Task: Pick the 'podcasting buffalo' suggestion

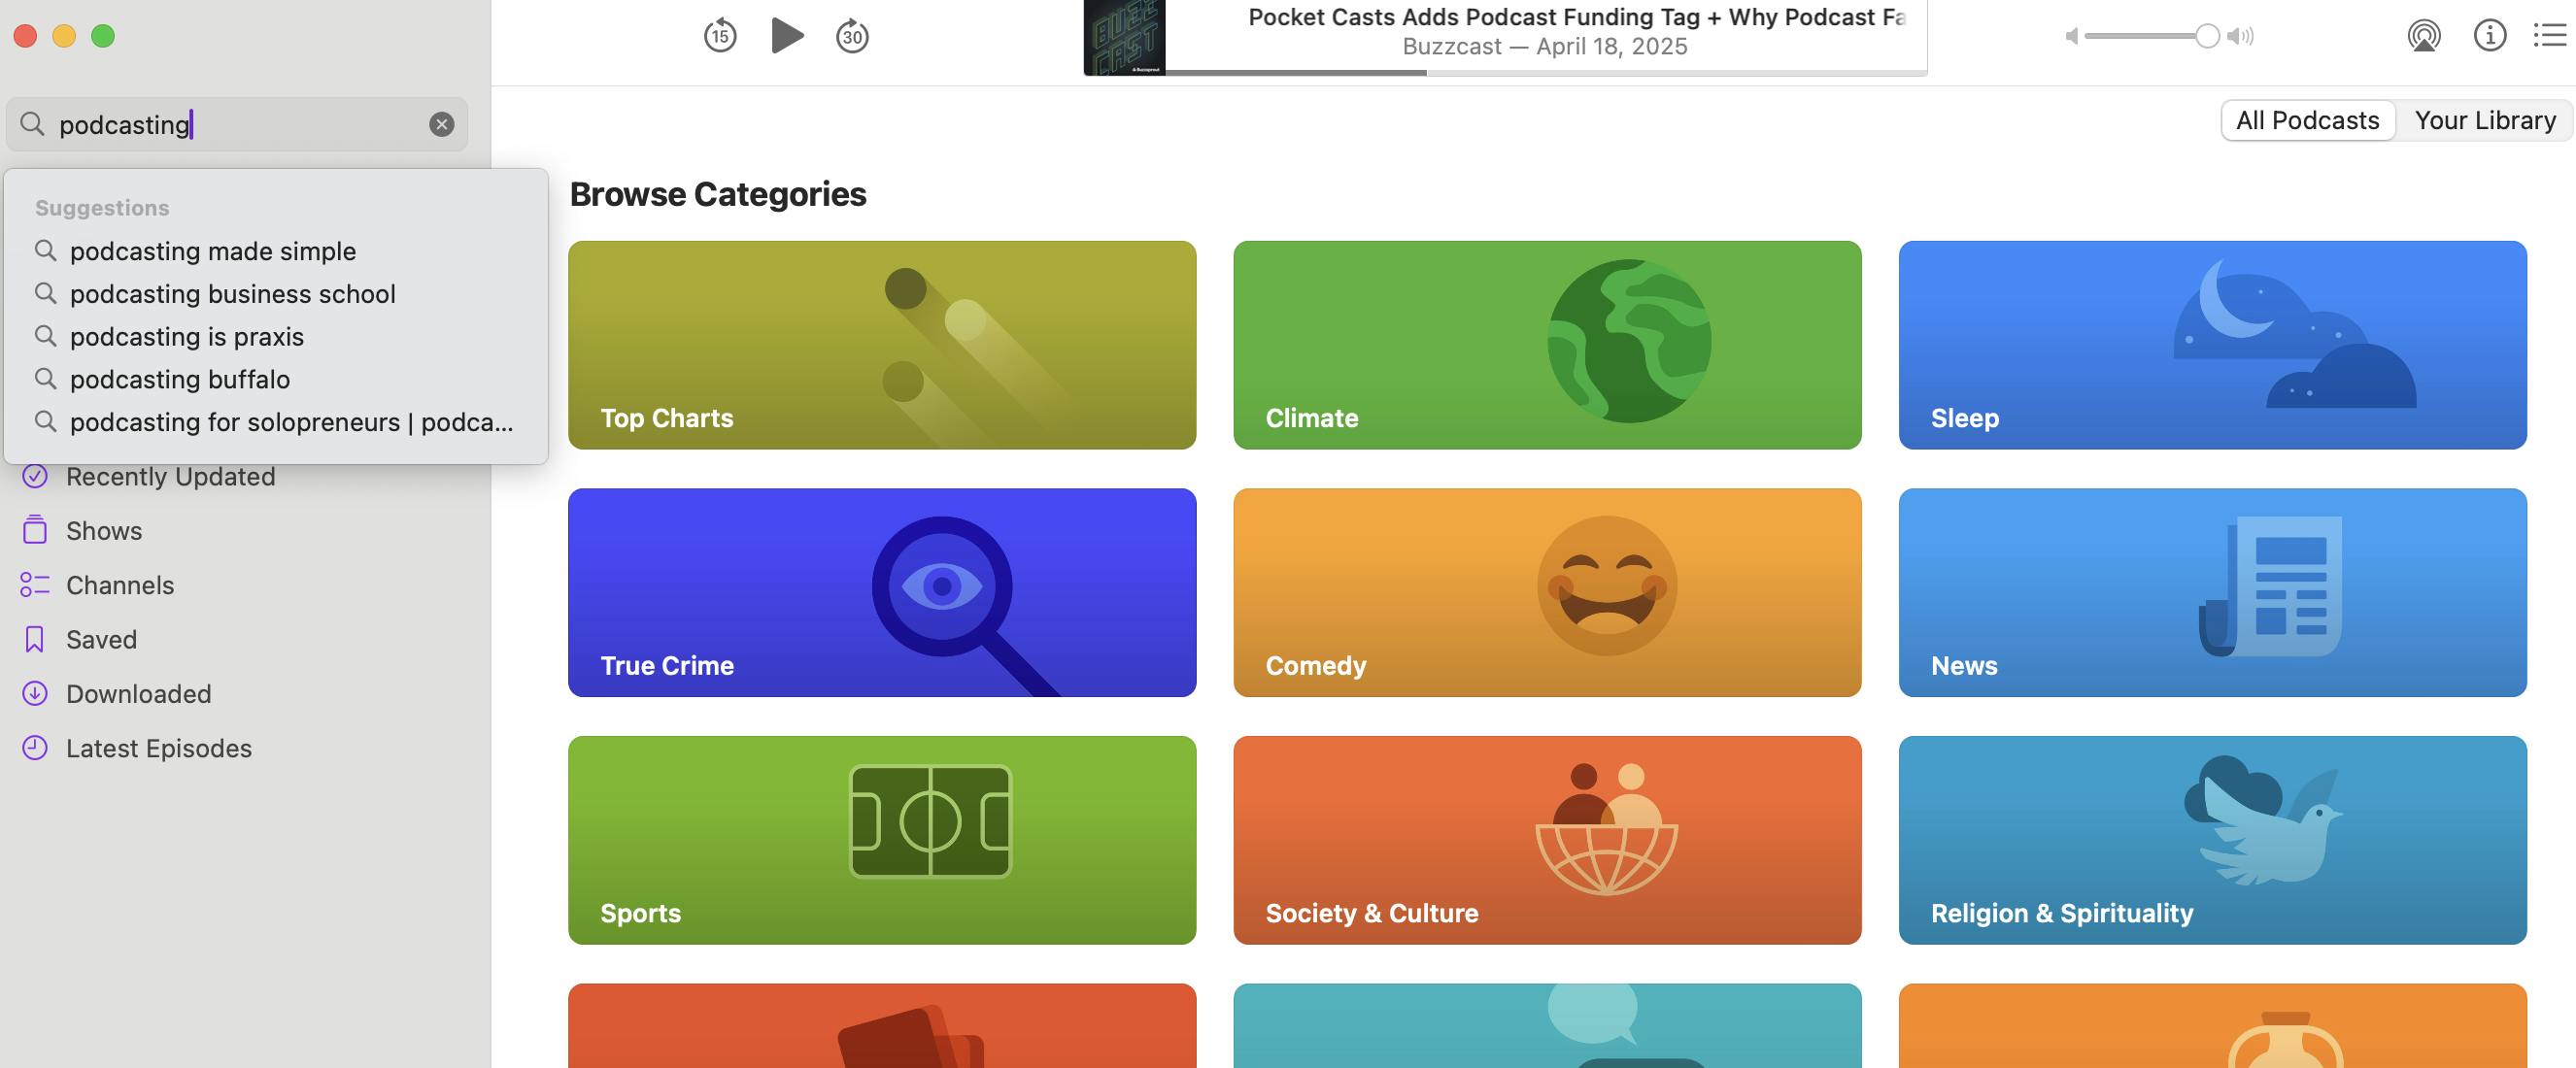Action: pyautogui.click(x=179, y=379)
